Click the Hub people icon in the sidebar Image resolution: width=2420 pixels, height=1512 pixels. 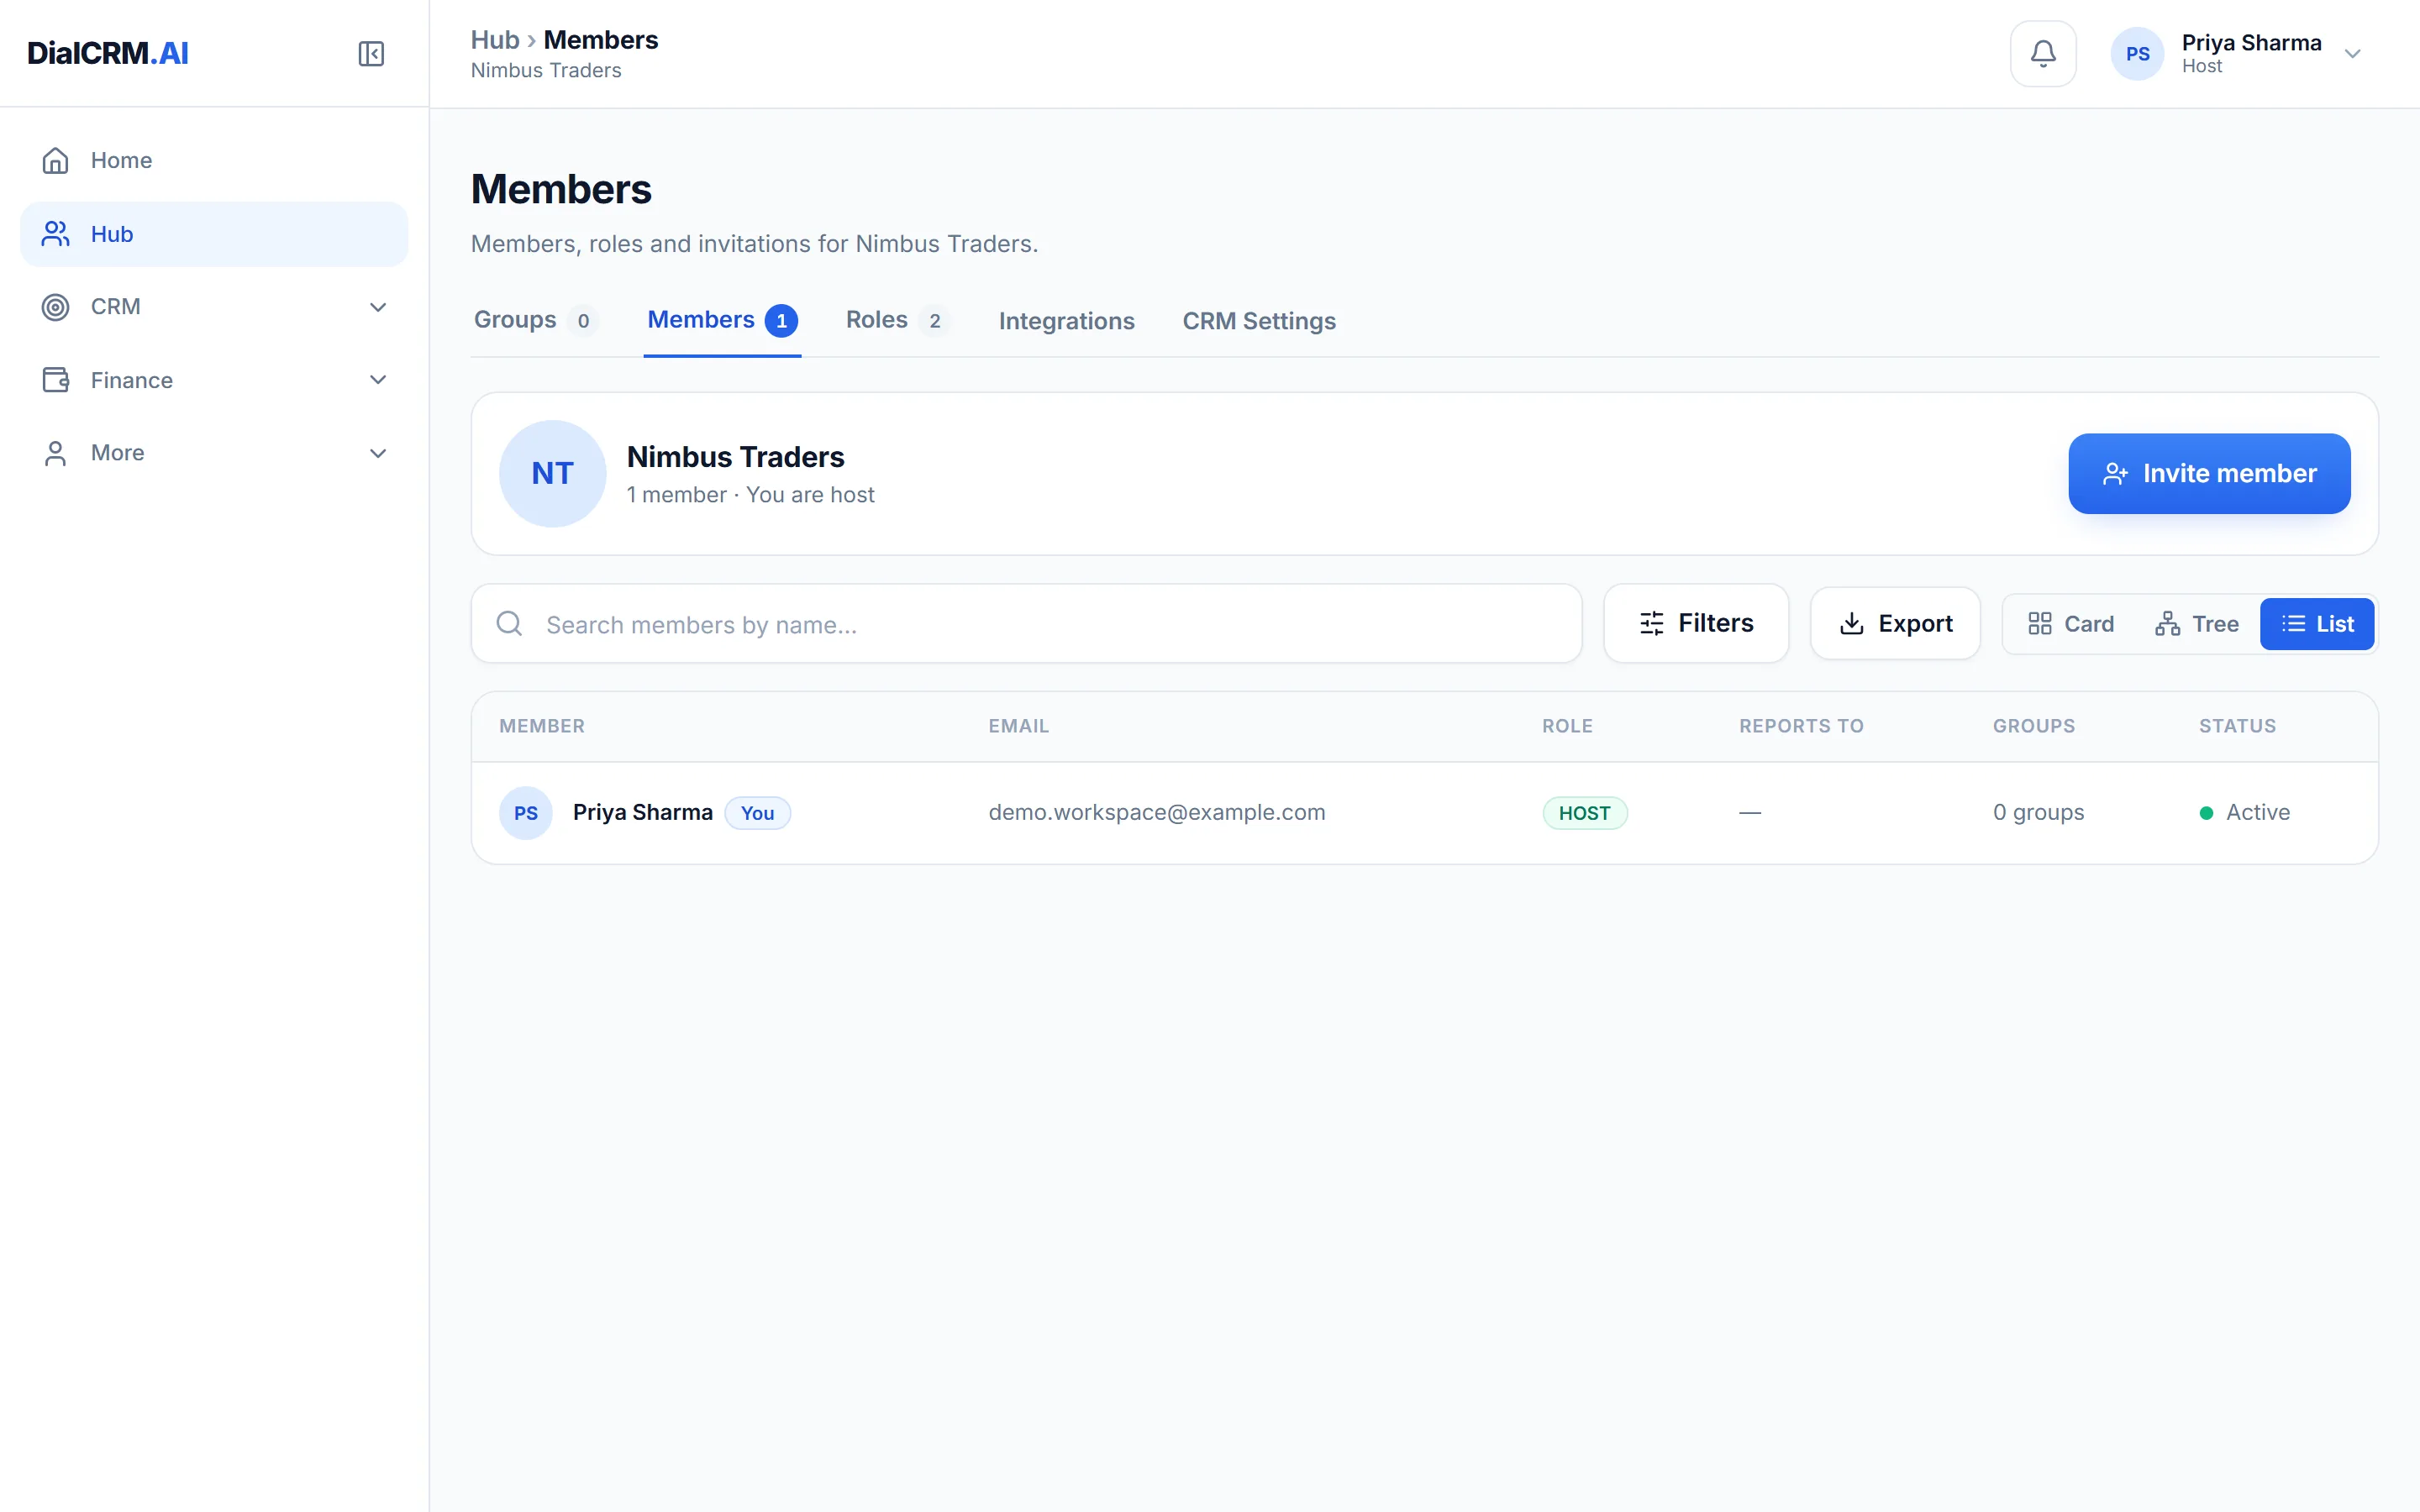coord(56,234)
